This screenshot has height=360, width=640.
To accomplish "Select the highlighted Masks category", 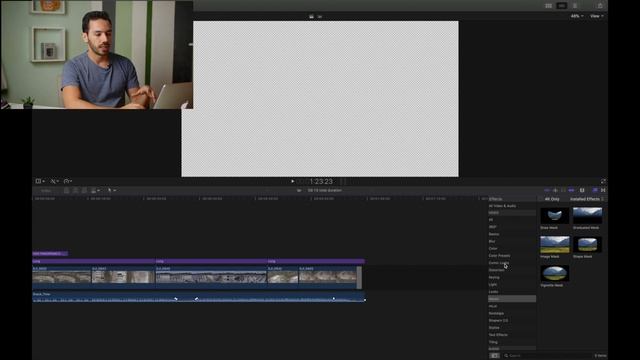I will [x=512, y=299].
